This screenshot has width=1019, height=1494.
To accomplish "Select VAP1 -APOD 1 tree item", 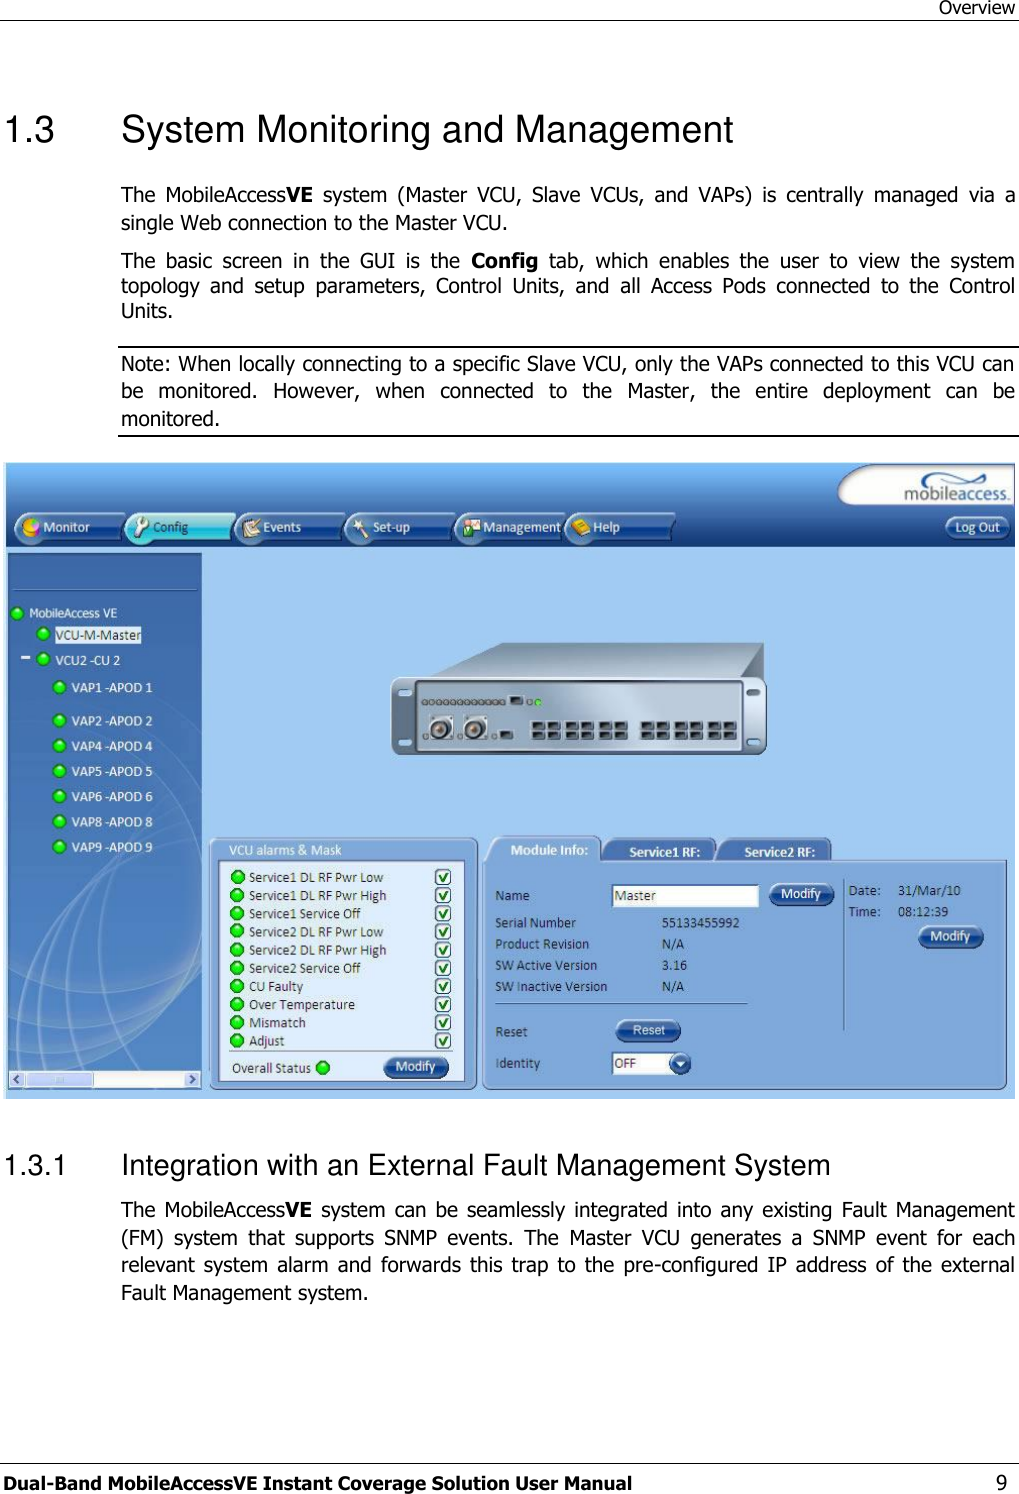I will tap(112, 688).
